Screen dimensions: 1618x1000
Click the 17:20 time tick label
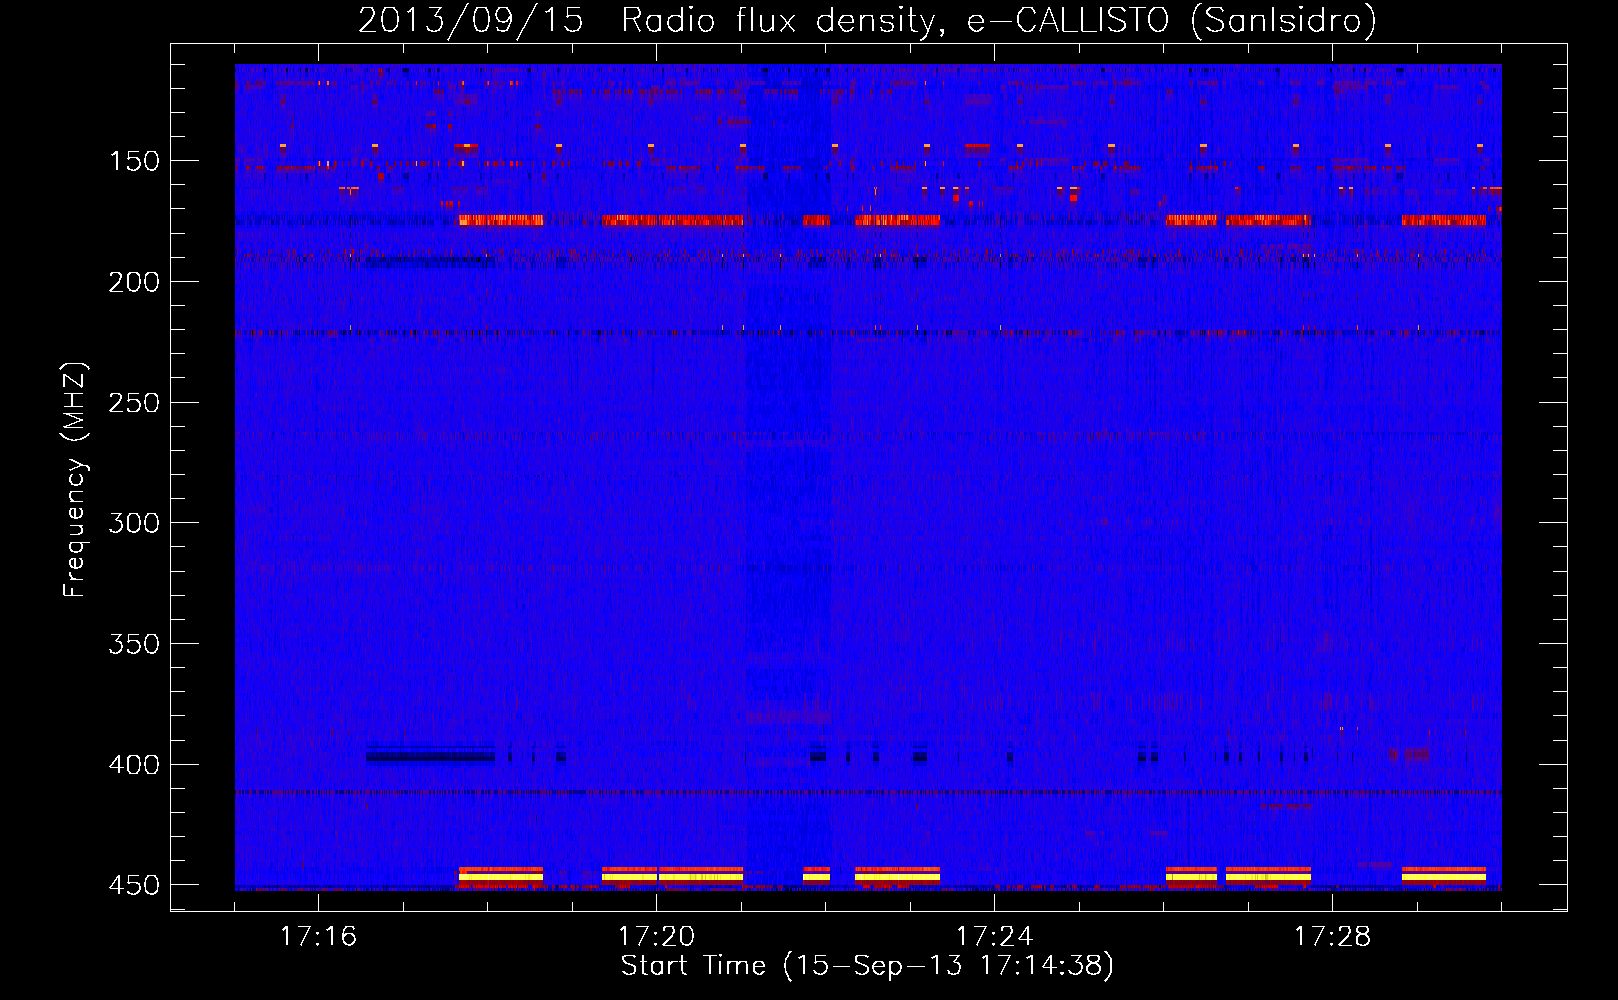coord(656,936)
